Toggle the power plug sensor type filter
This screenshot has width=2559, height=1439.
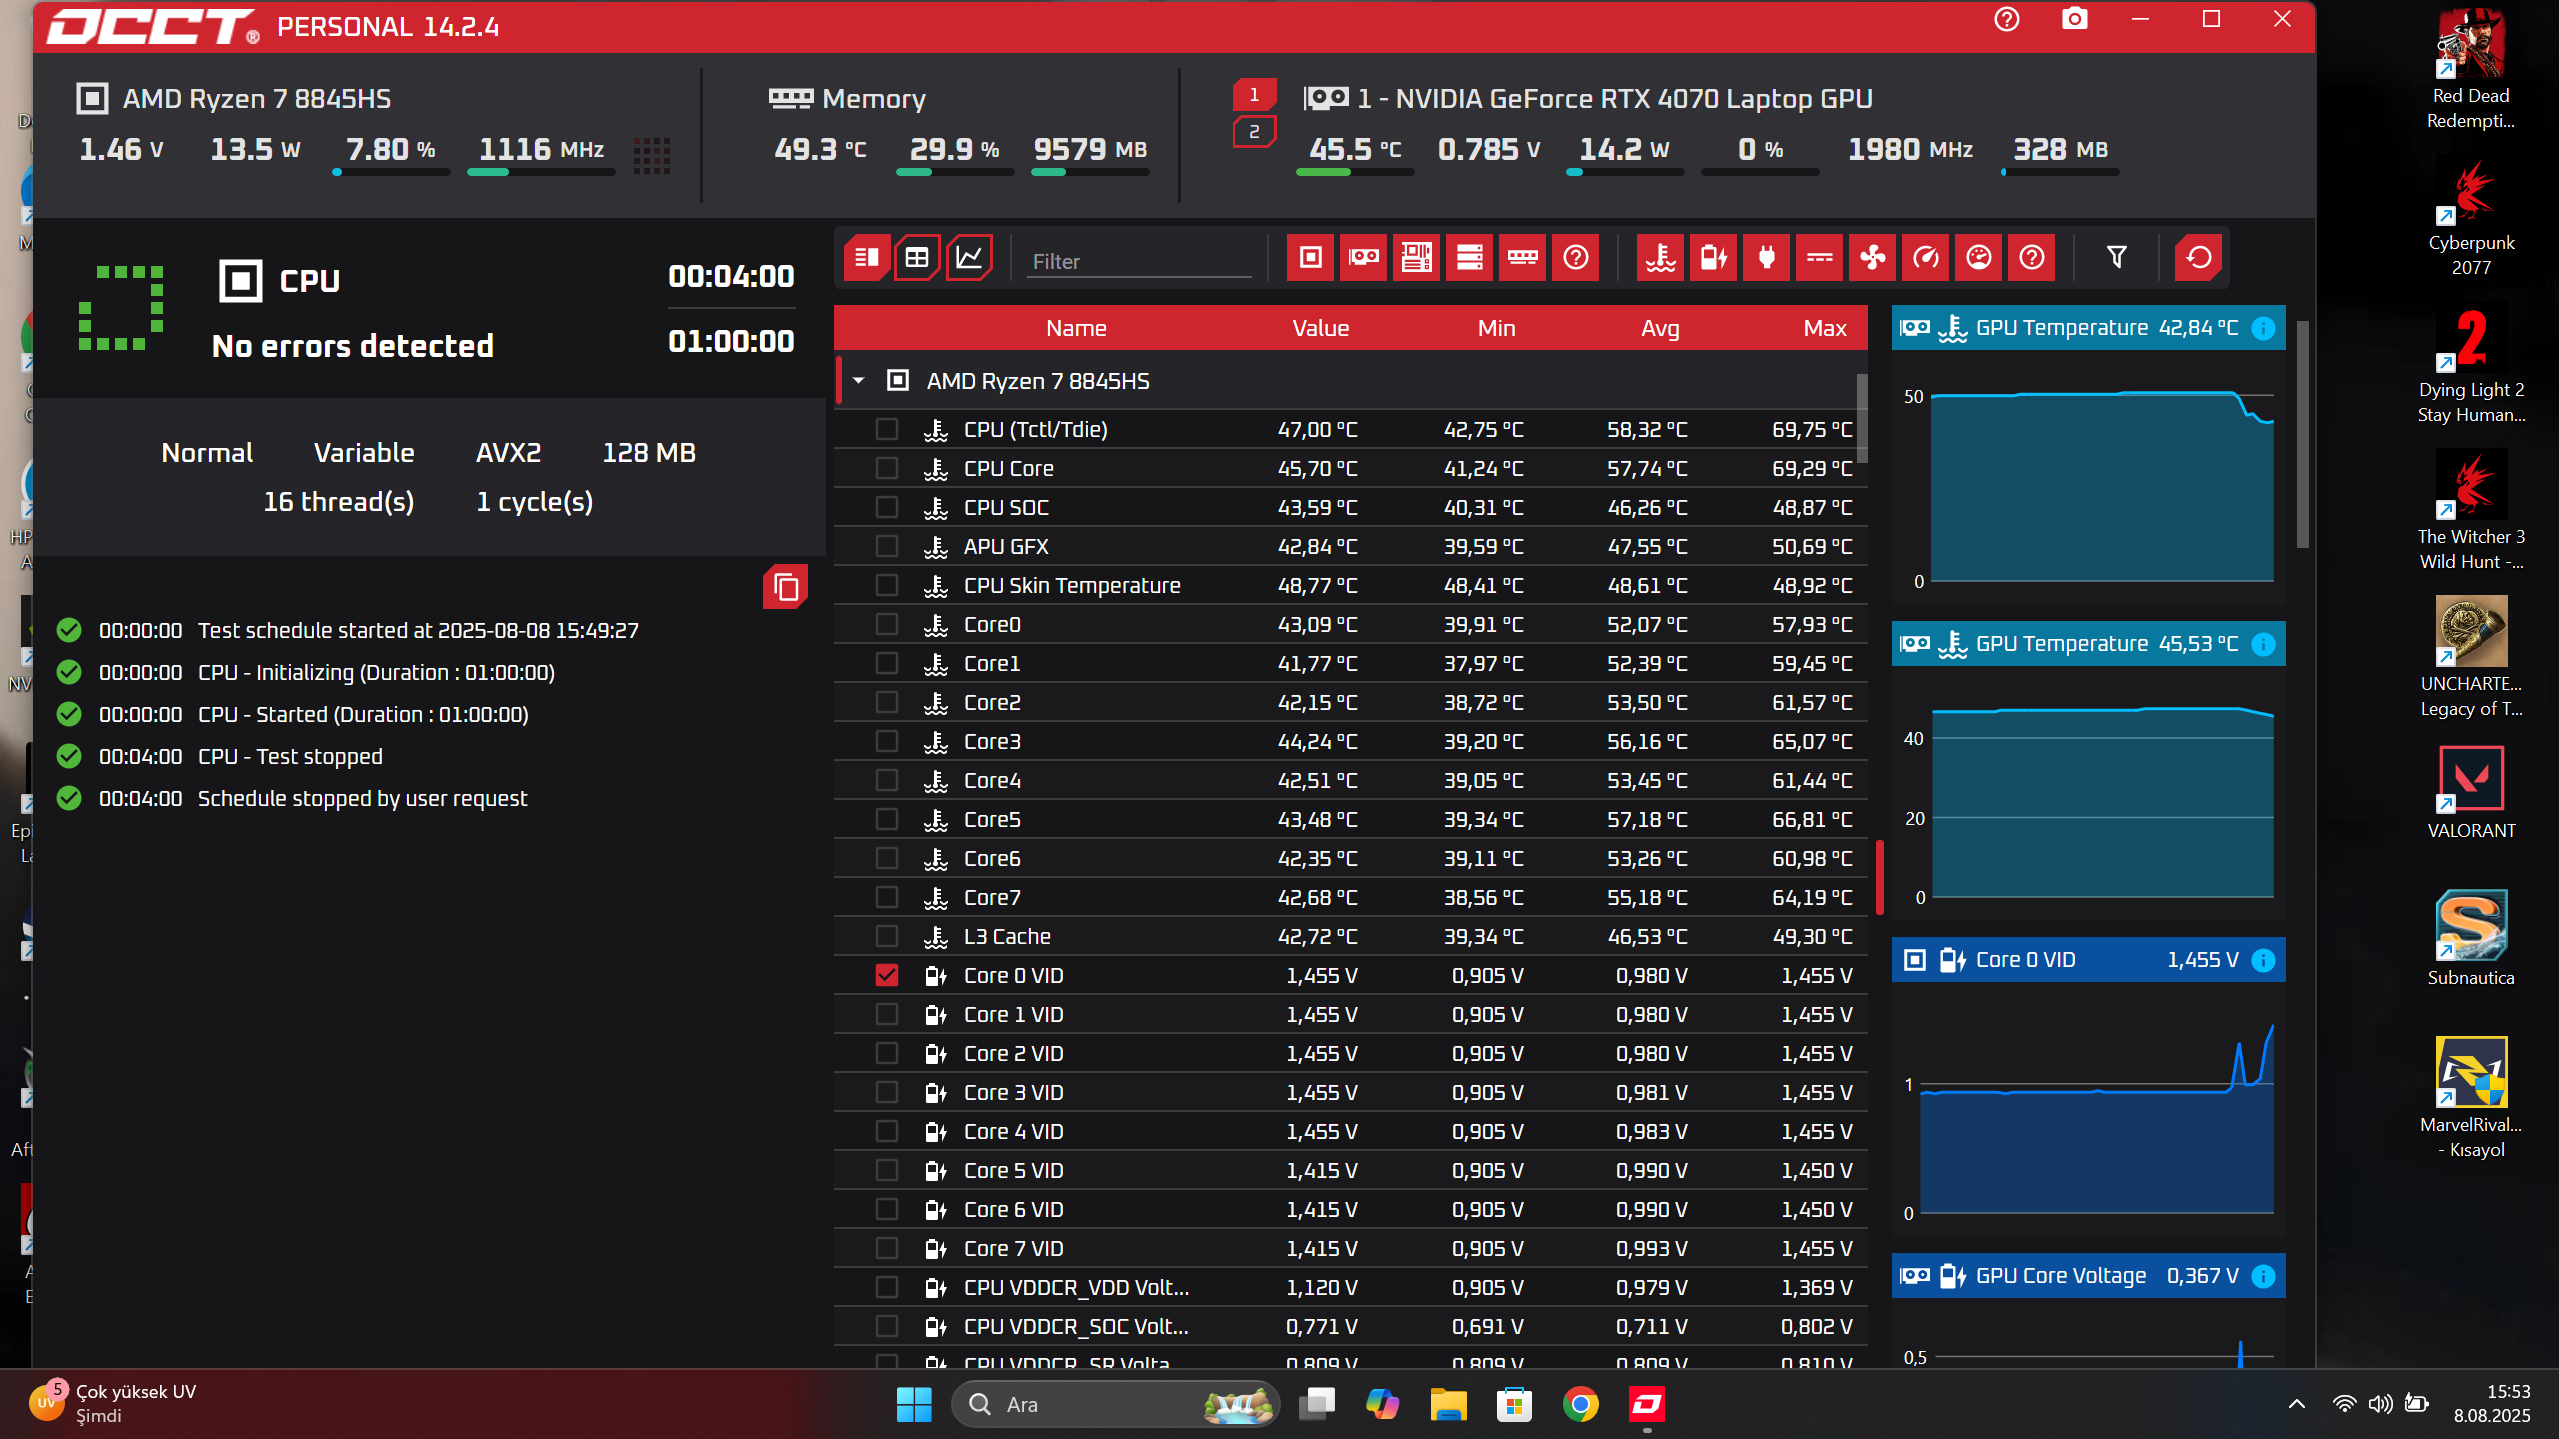(x=1767, y=258)
